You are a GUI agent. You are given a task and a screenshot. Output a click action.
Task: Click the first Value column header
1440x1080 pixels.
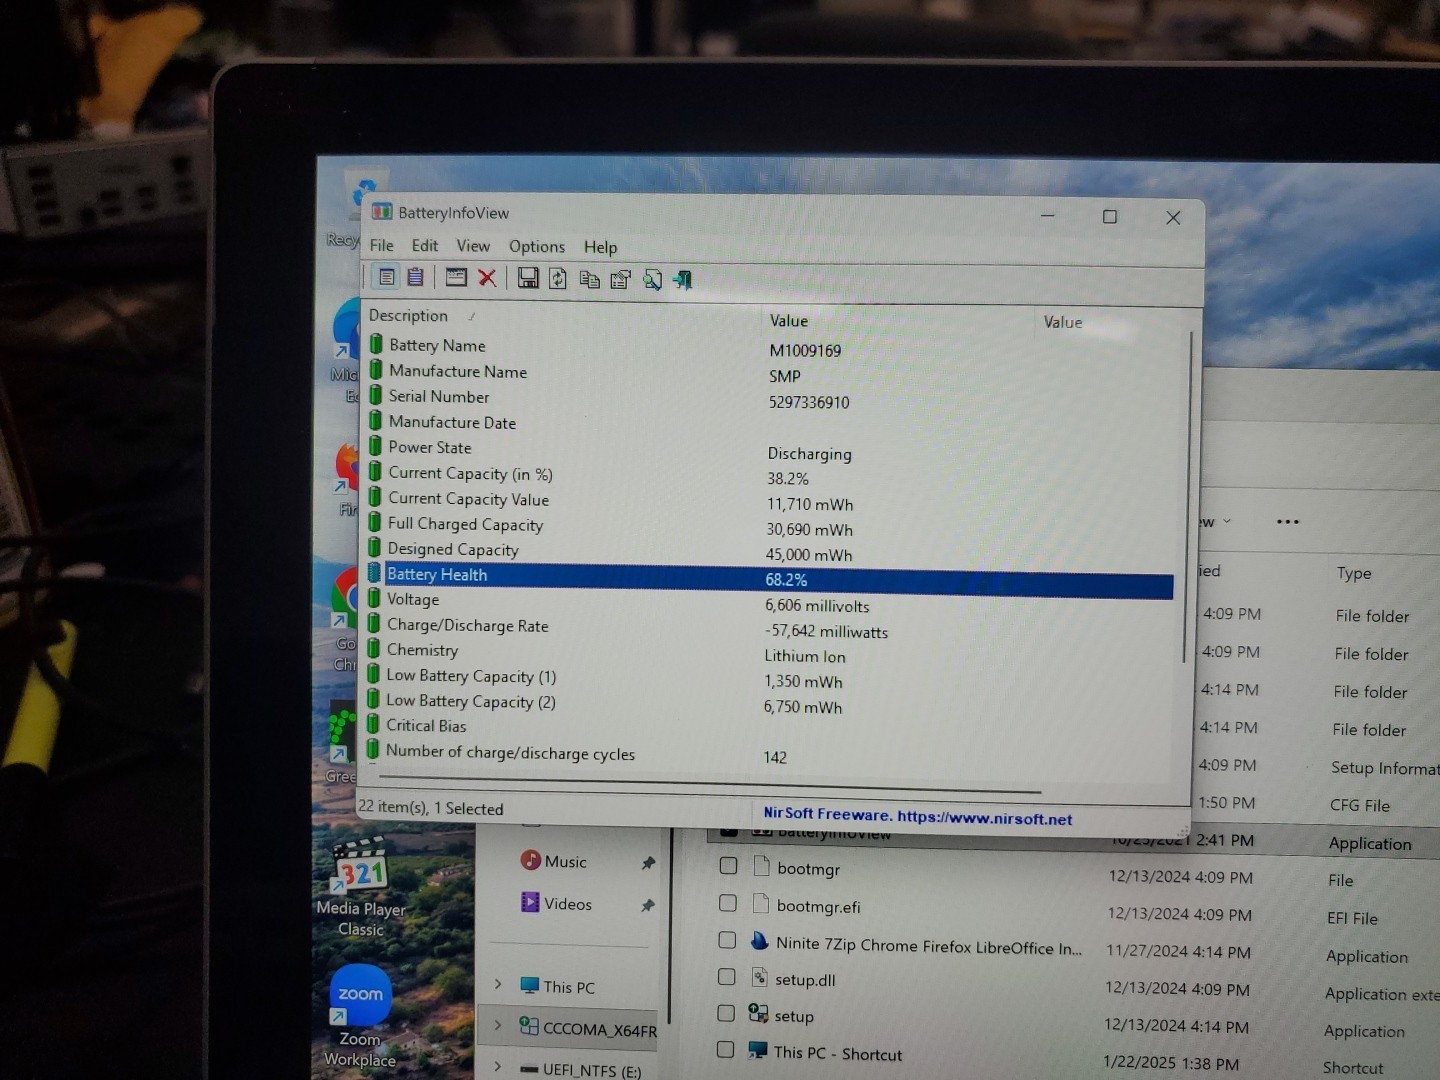pos(897,321)
